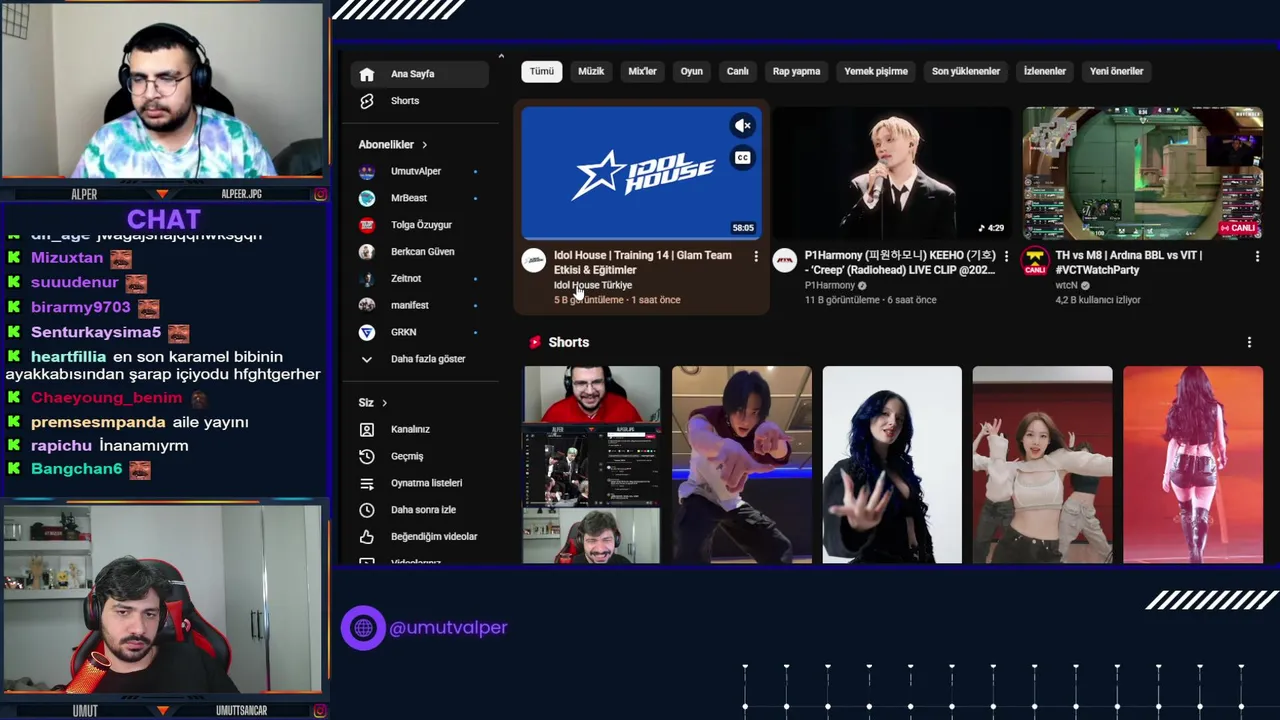Select the Rap yapma filter chip
Image resolution: width=1280 pixels, height=720 pixels.
[796, 71]
